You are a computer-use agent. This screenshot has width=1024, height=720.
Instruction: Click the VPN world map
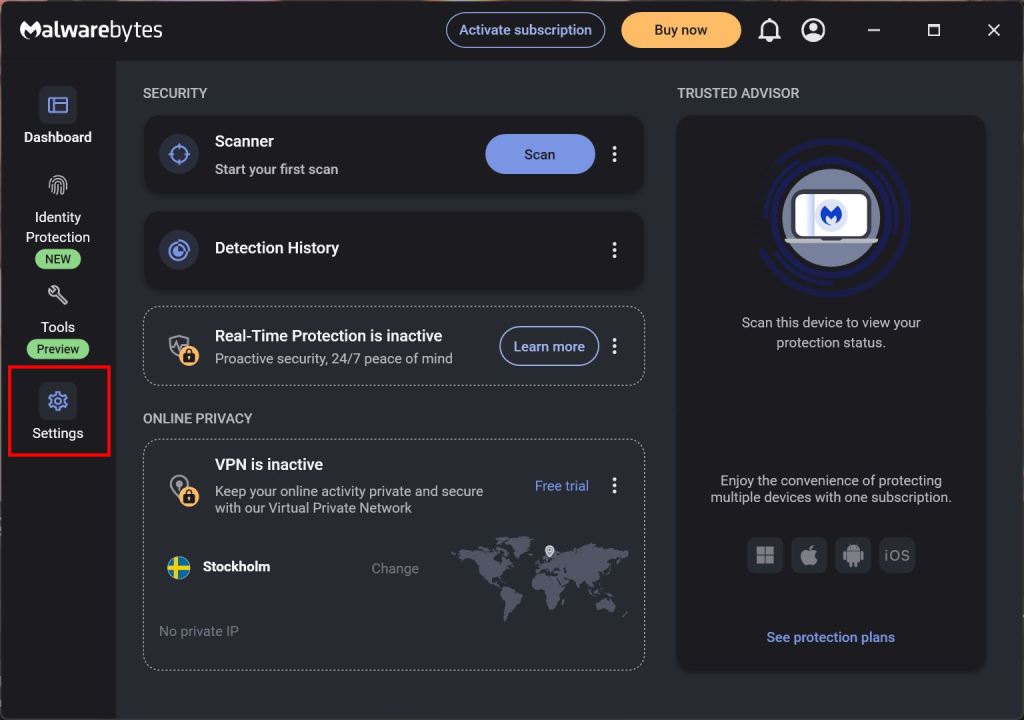539,577
